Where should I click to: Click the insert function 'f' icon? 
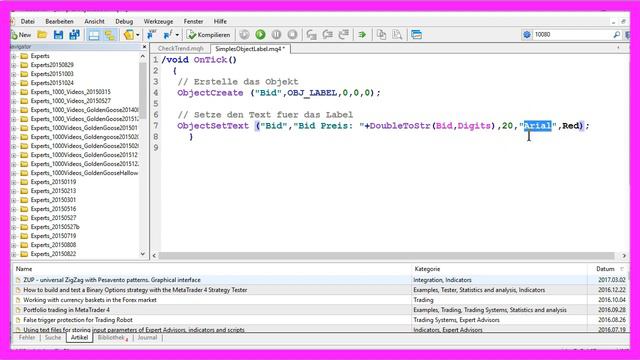point(167,35)
